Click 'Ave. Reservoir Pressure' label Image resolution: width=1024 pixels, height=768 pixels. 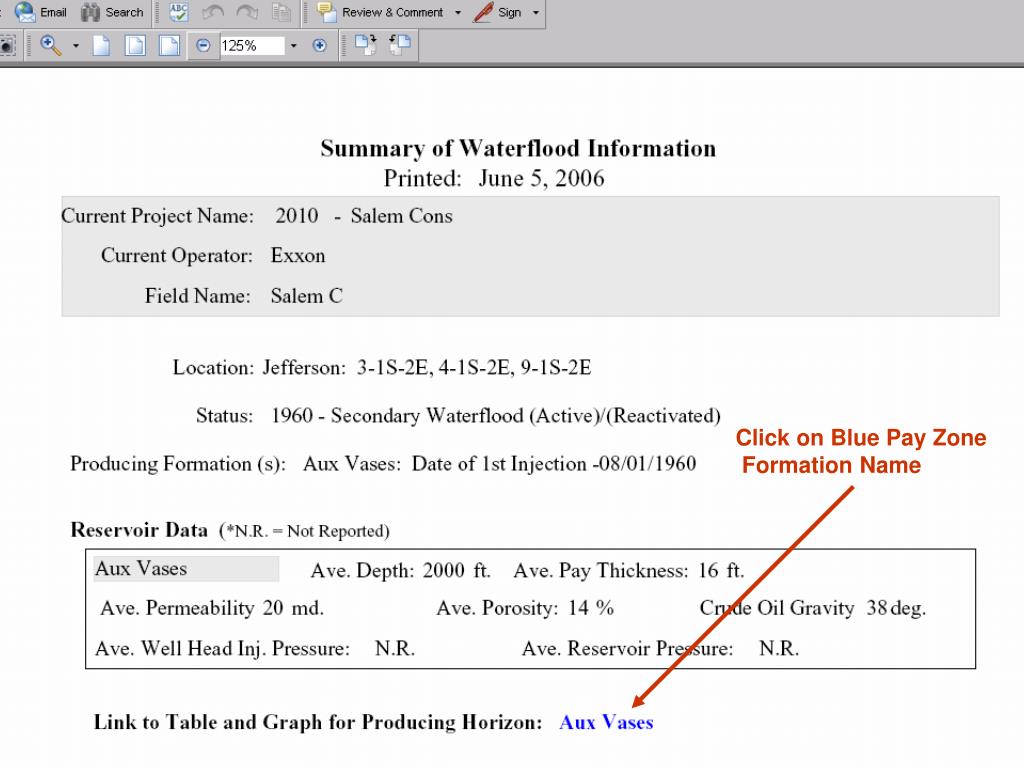(x=627, y=648)
